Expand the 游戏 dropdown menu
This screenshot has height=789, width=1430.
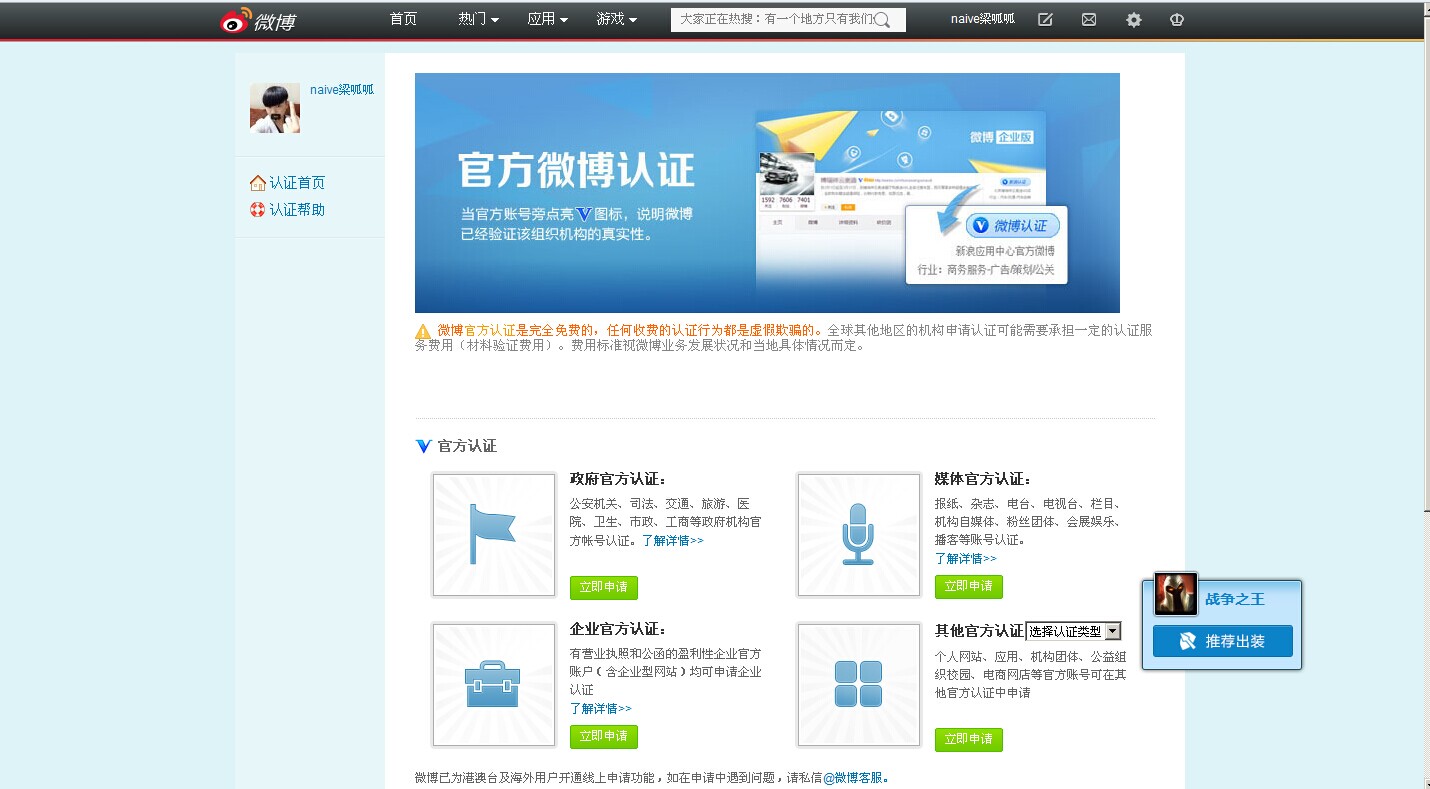[617, 19]
